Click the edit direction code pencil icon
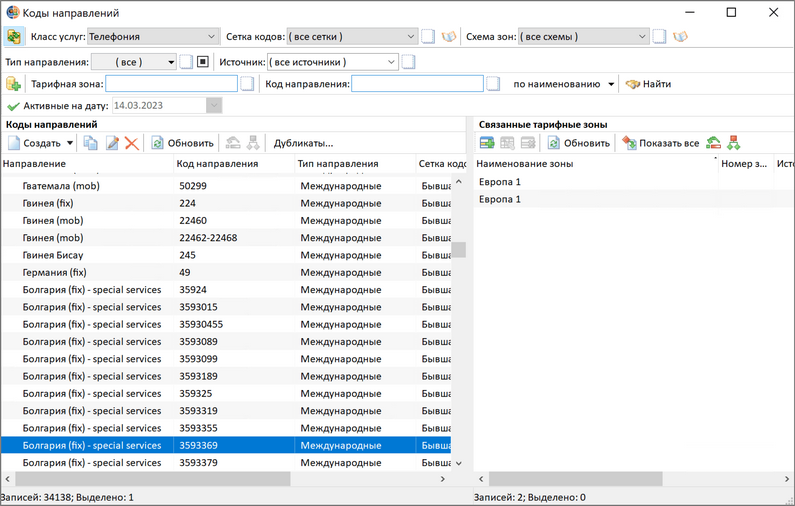This screenshot has height=506, width=795. 112,143
